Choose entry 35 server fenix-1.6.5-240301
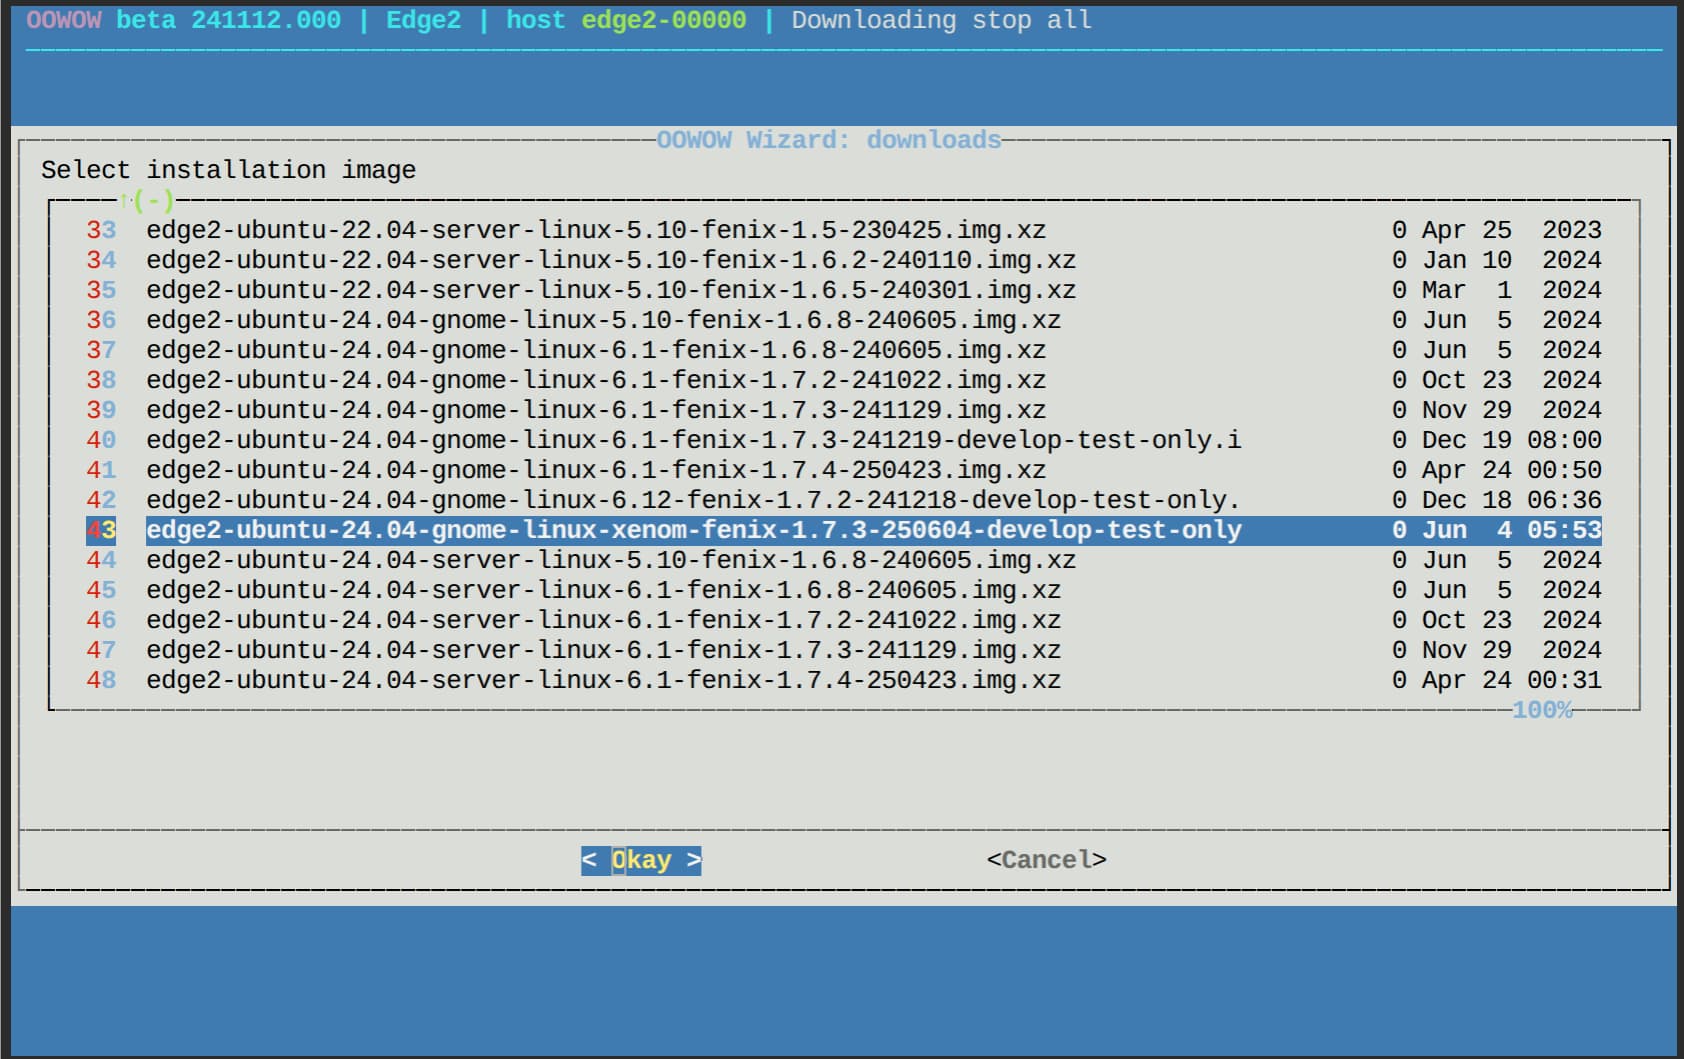The height and width of the screenshot is (1059, 1684). [x=844, y=290]
